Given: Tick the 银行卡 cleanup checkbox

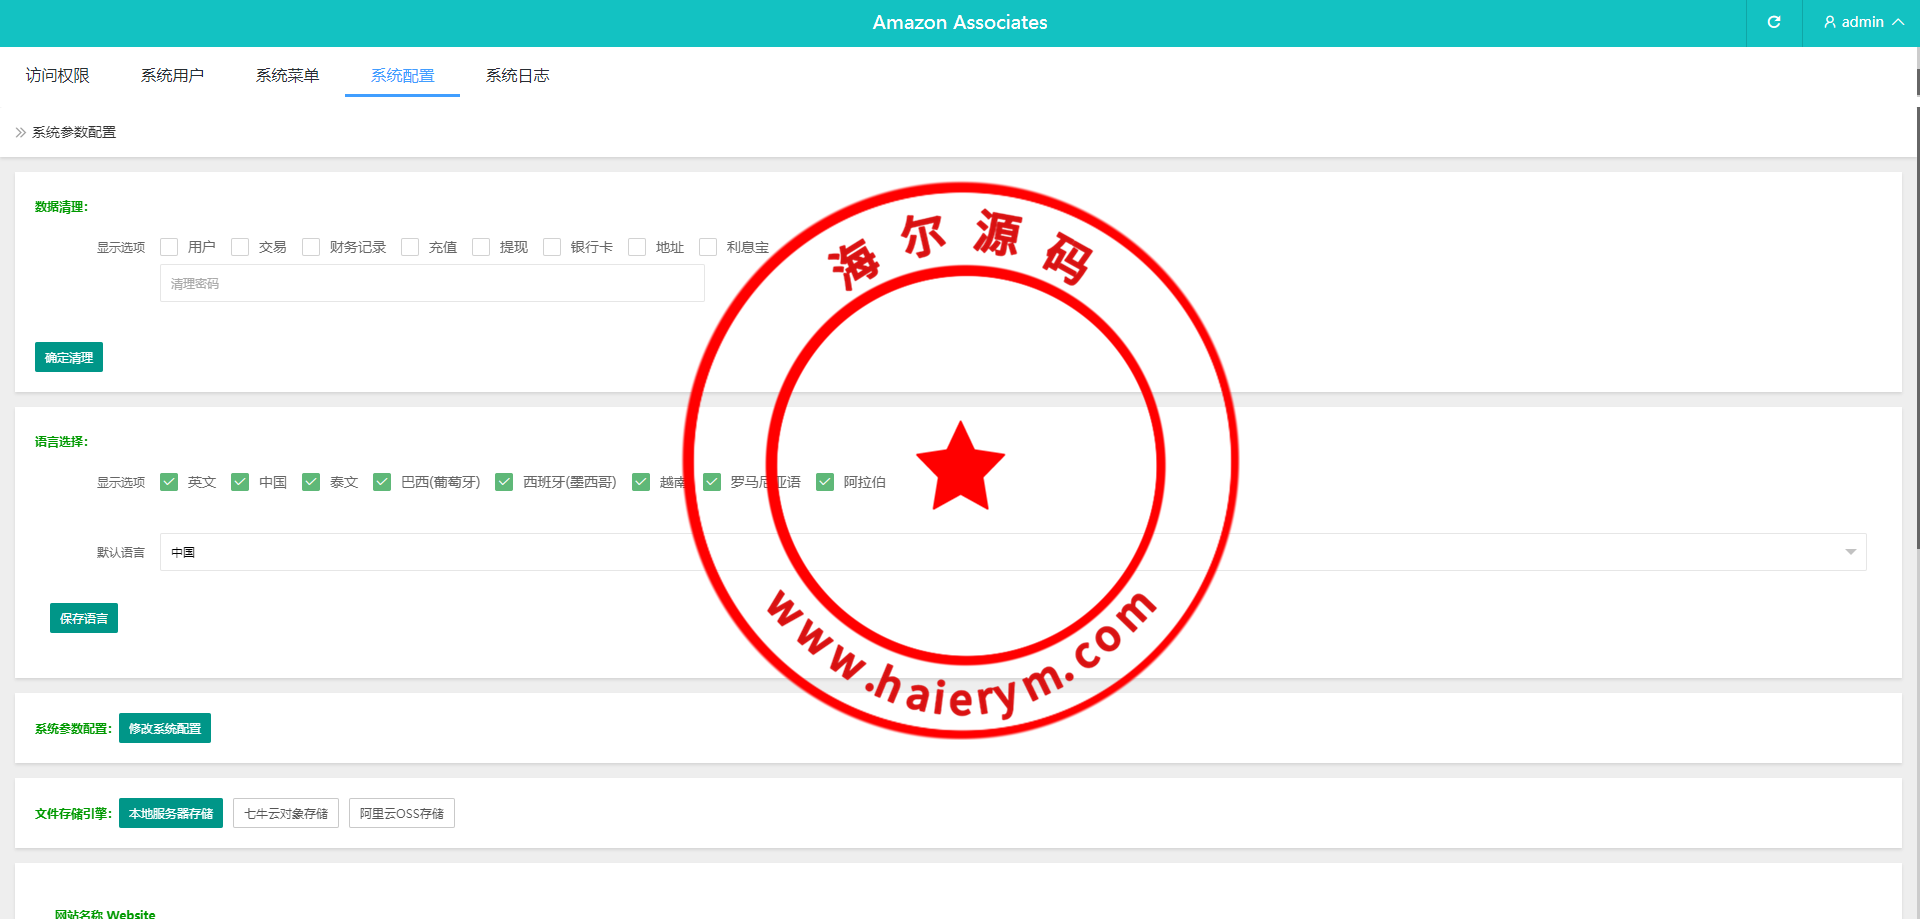Looking at the screenshot, I should pyautogui.click(x=552, y=247).
